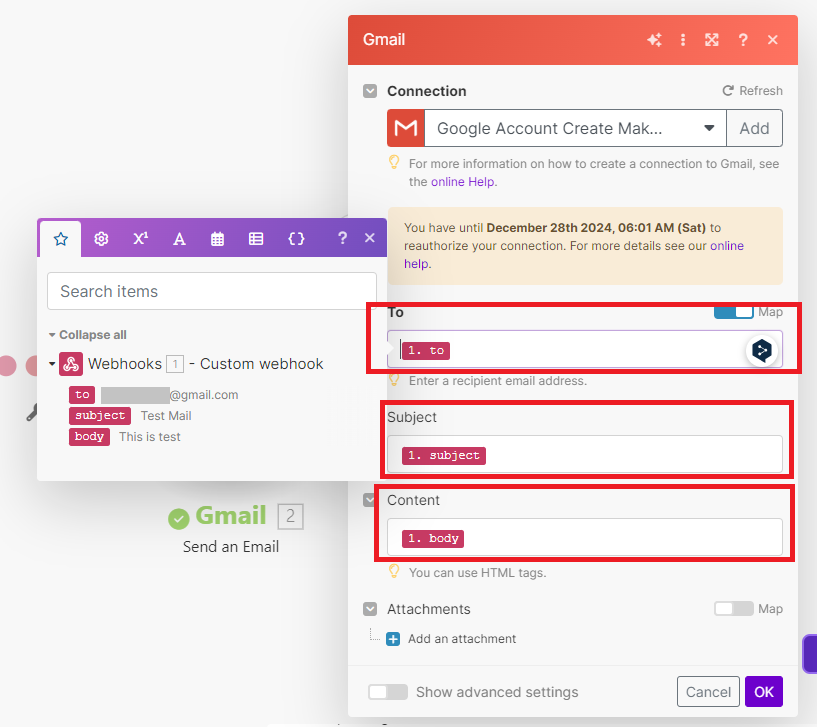Open the general functions gear tab
817x727 pixels.
(101, 239)
